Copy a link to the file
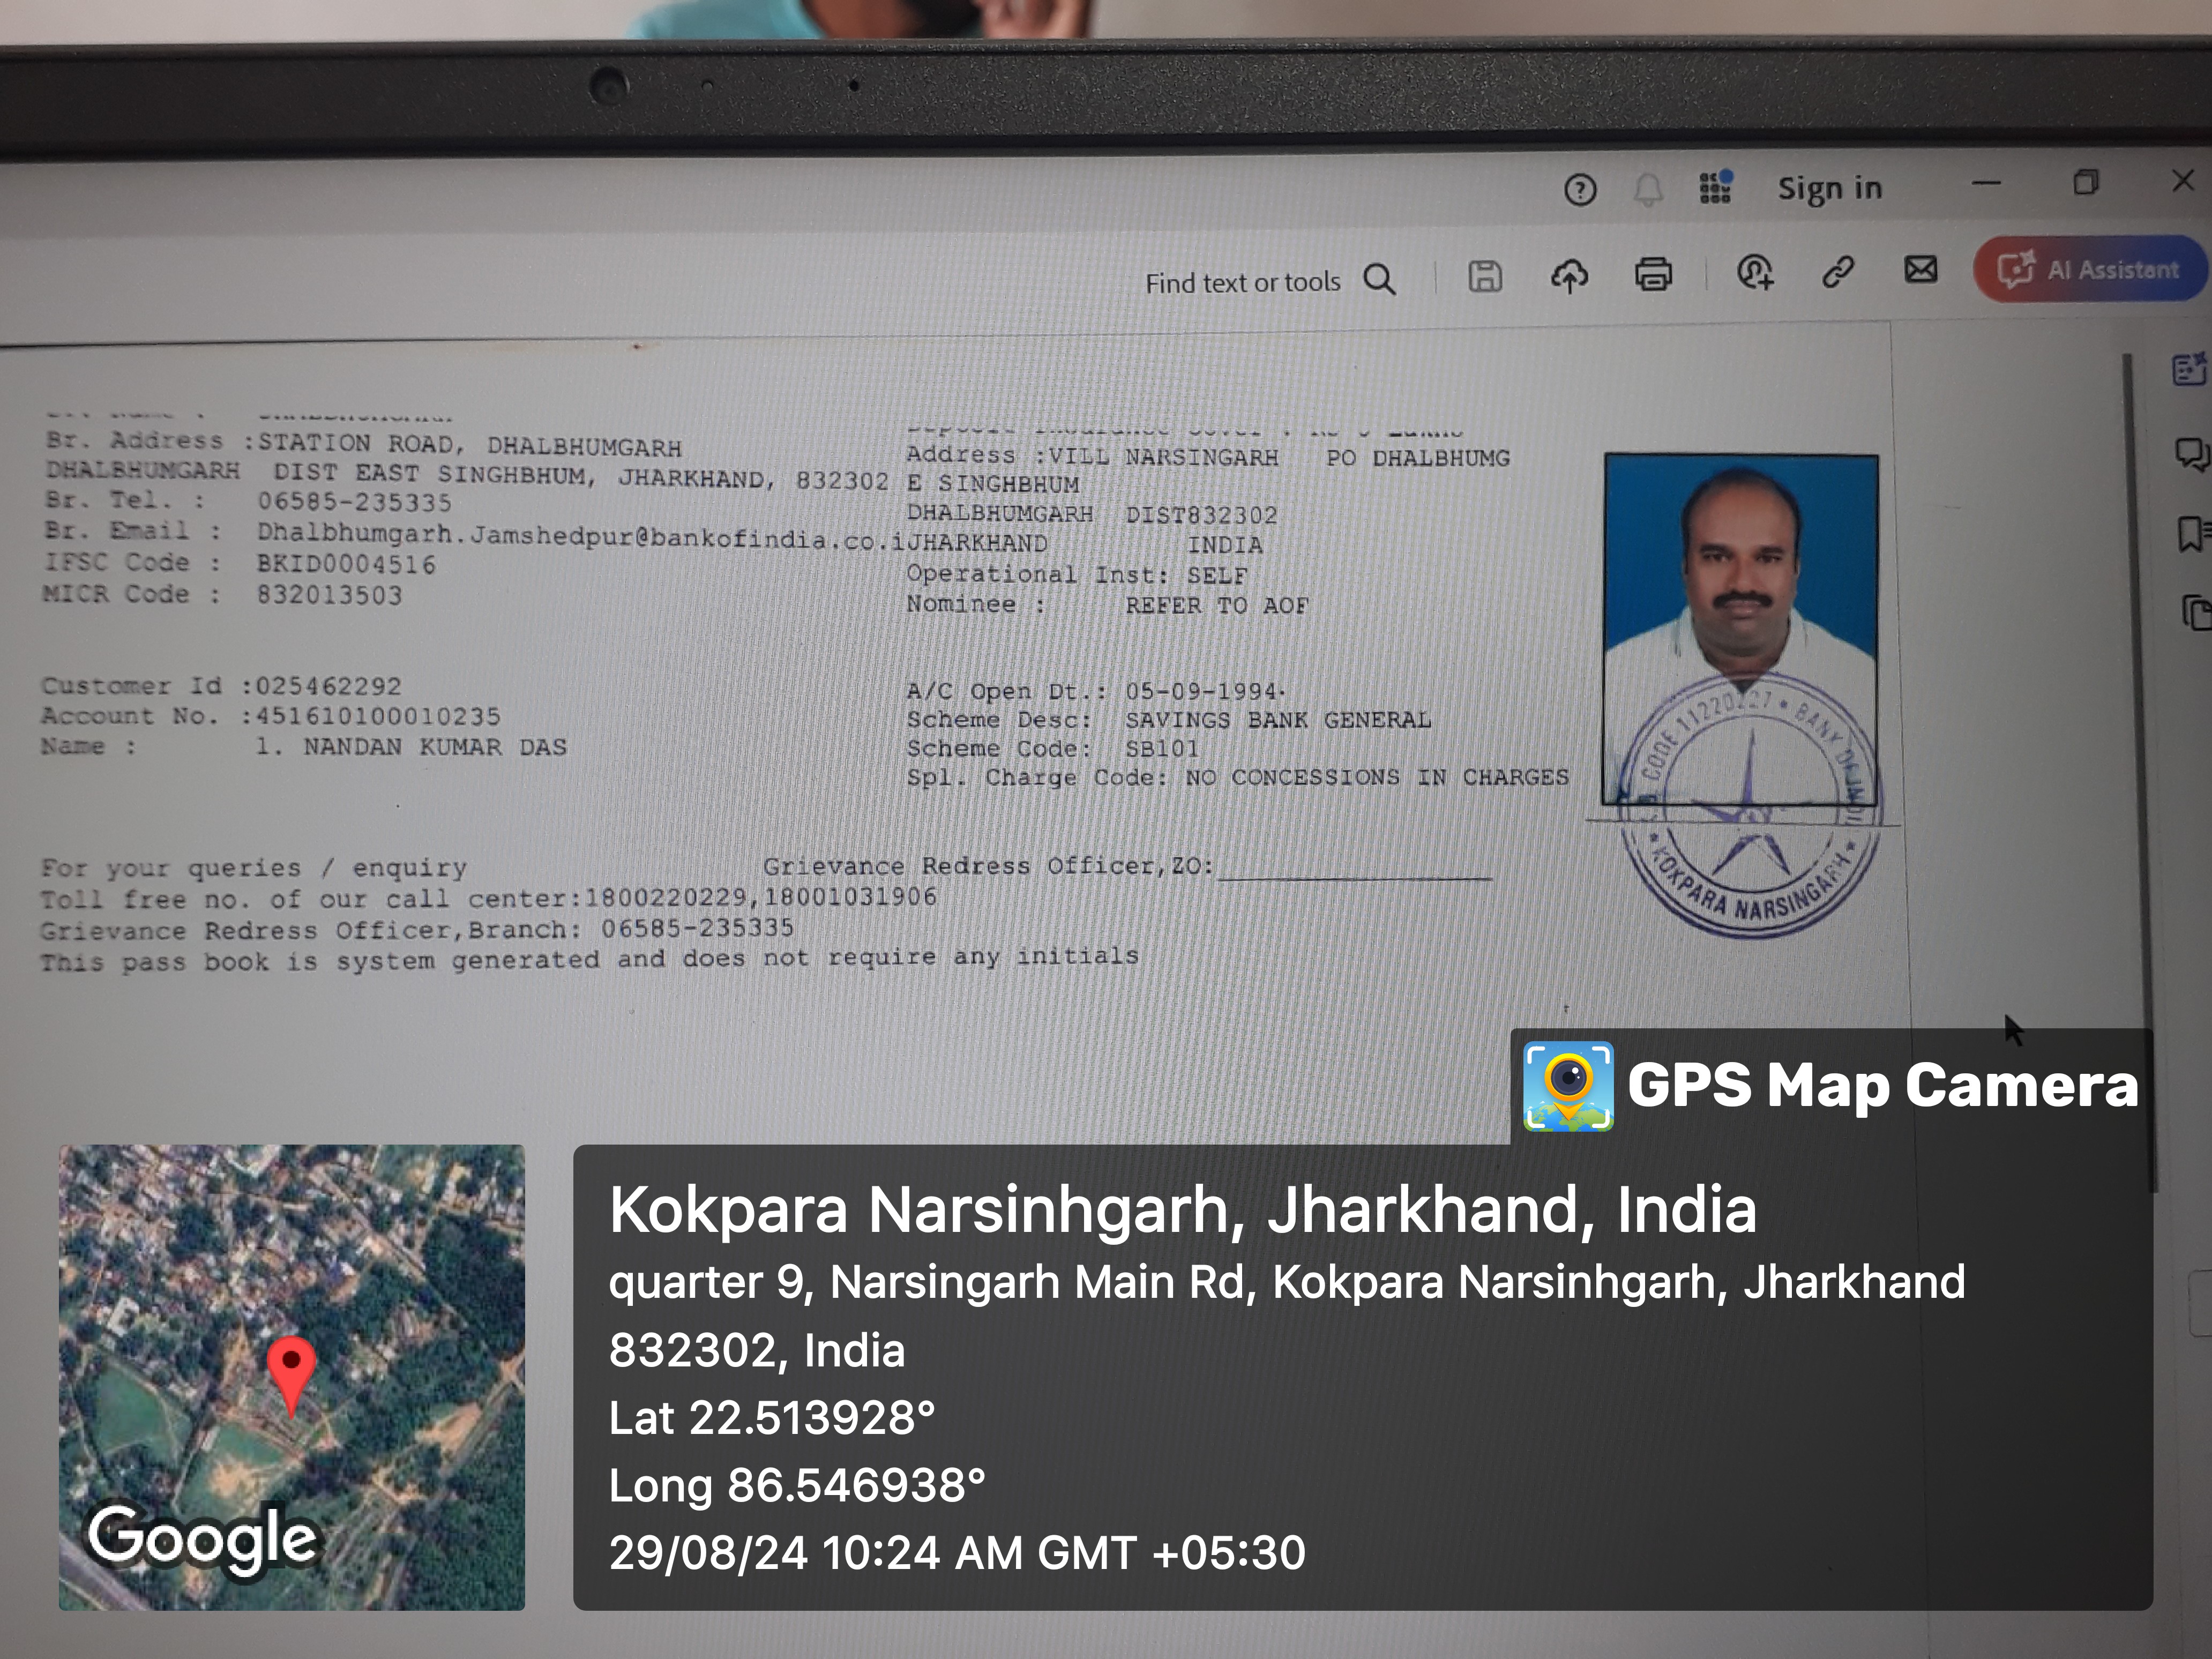The height and width of the screenshot is (1659, 2212). coord(1838,271)
